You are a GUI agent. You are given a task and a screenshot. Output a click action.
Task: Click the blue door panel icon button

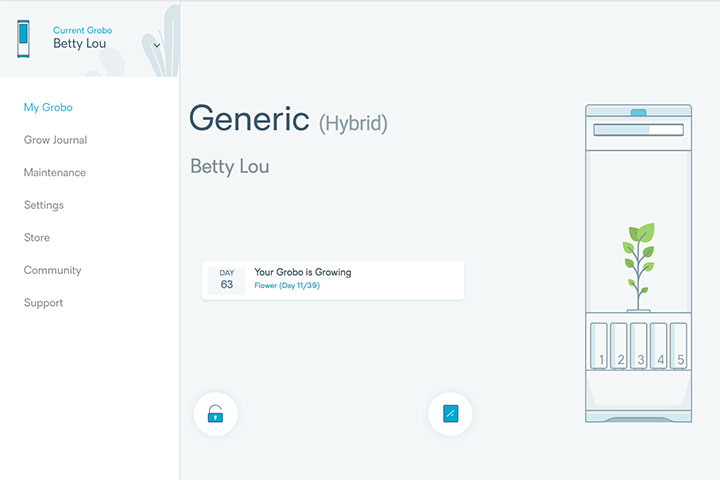click(450, 414)
